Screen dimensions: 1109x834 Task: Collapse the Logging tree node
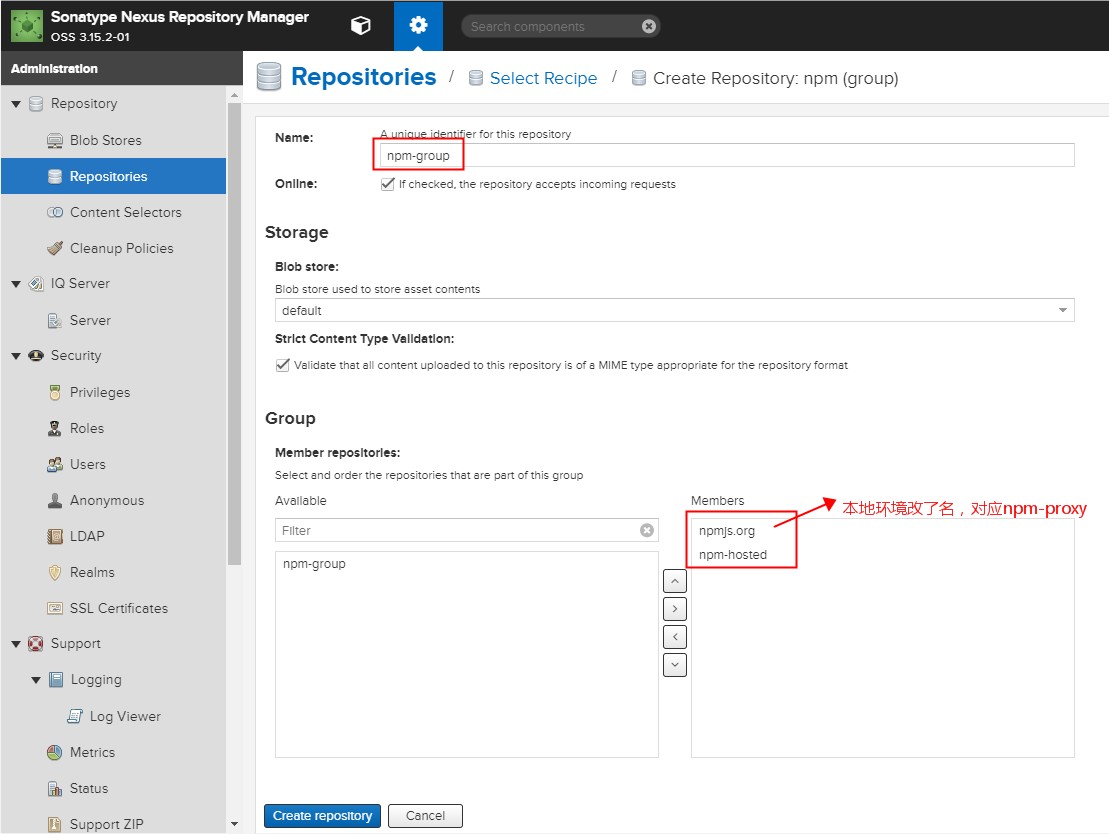tap(36, 680)
